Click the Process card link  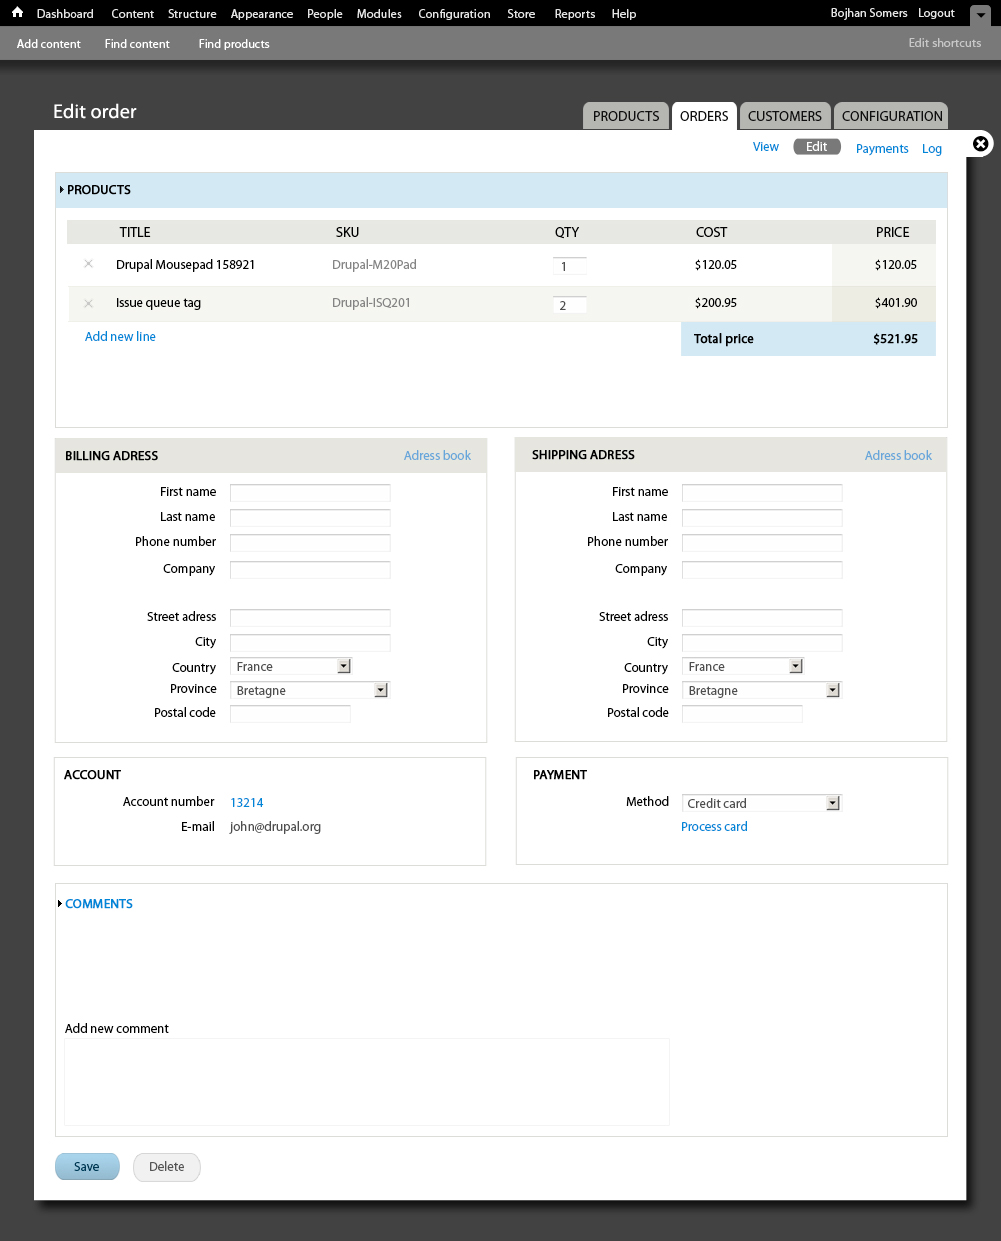[x=713, y=826]
